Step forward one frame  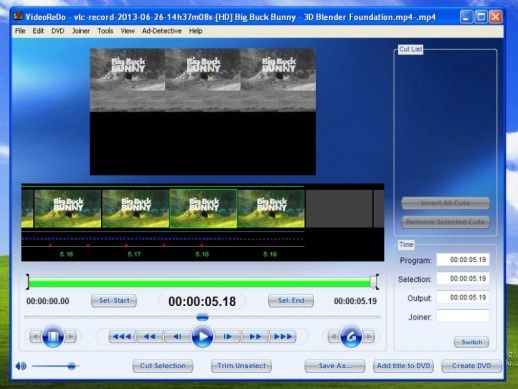(x=227, y=337)
